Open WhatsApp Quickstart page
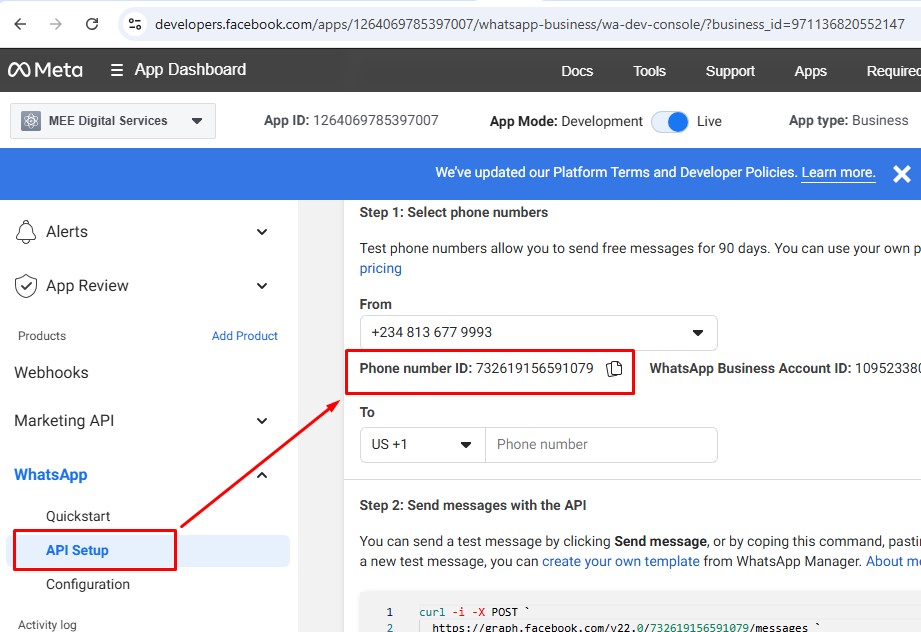The height and width of the screenshot is (632, 921). click(x=78, y=516)
